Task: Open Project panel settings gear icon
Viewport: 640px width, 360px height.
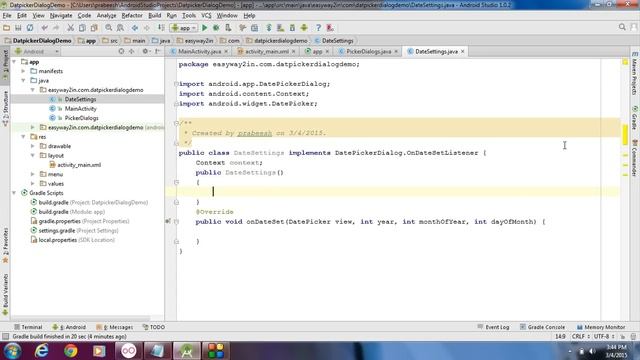Action: [145, 51]
